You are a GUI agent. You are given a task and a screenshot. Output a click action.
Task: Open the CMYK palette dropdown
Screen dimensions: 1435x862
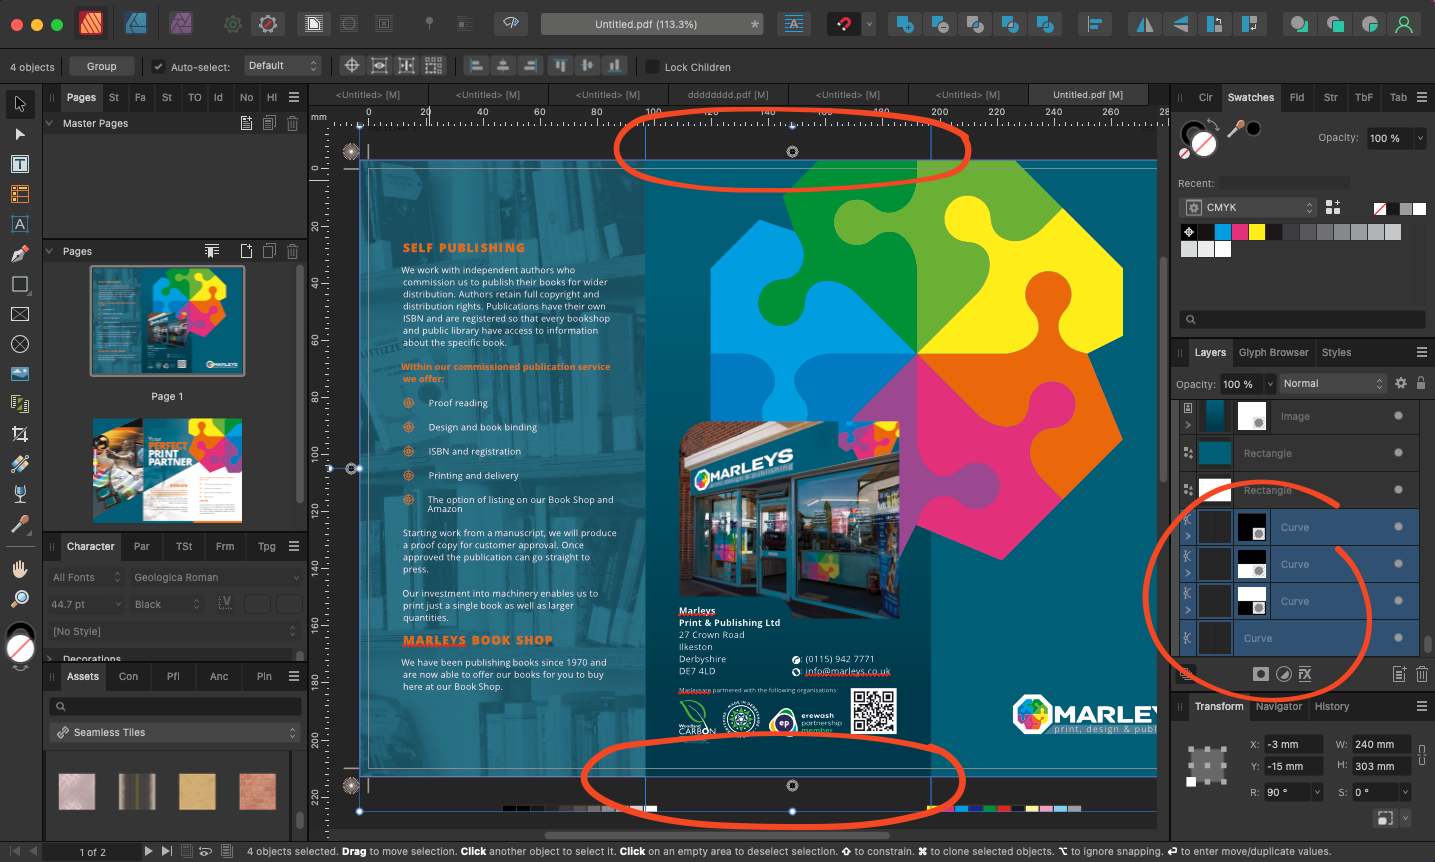tap(1250, 207)
